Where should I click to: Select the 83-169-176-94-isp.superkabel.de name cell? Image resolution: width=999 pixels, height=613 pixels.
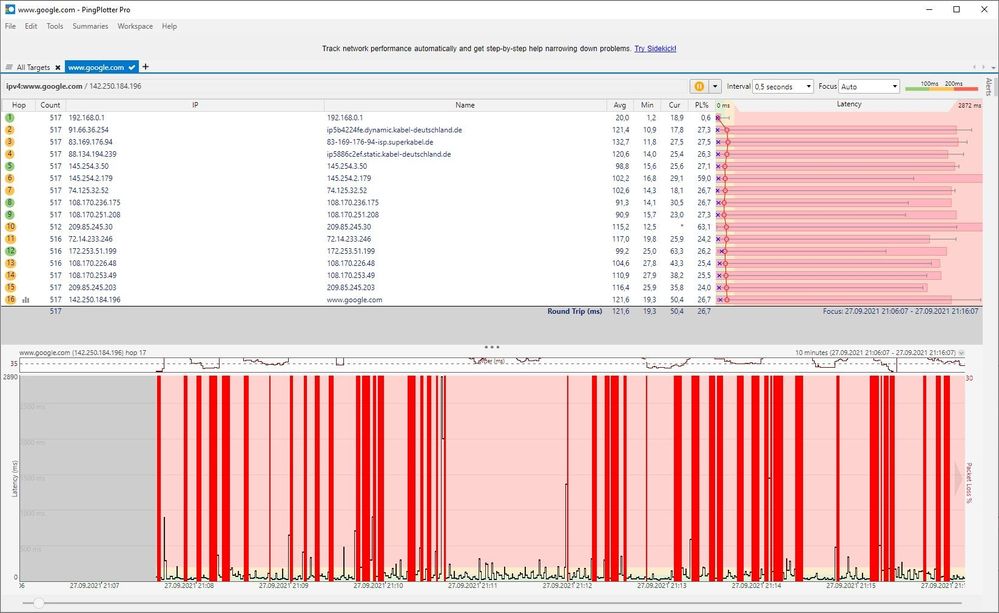(380, 142)
